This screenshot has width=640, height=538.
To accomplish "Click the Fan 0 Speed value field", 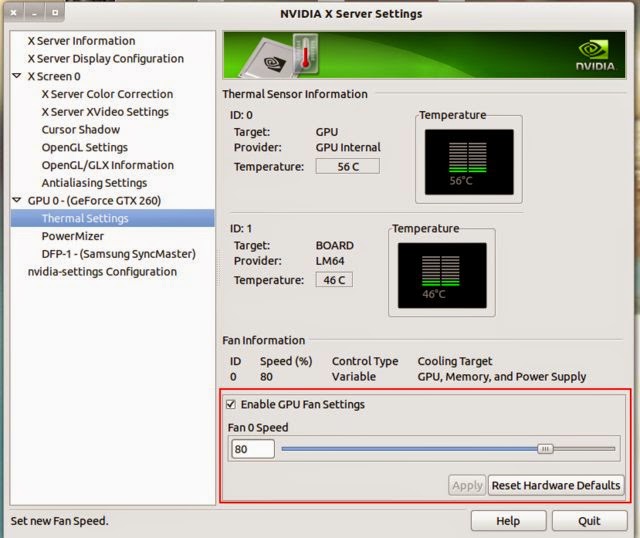I will click(253, 449).
